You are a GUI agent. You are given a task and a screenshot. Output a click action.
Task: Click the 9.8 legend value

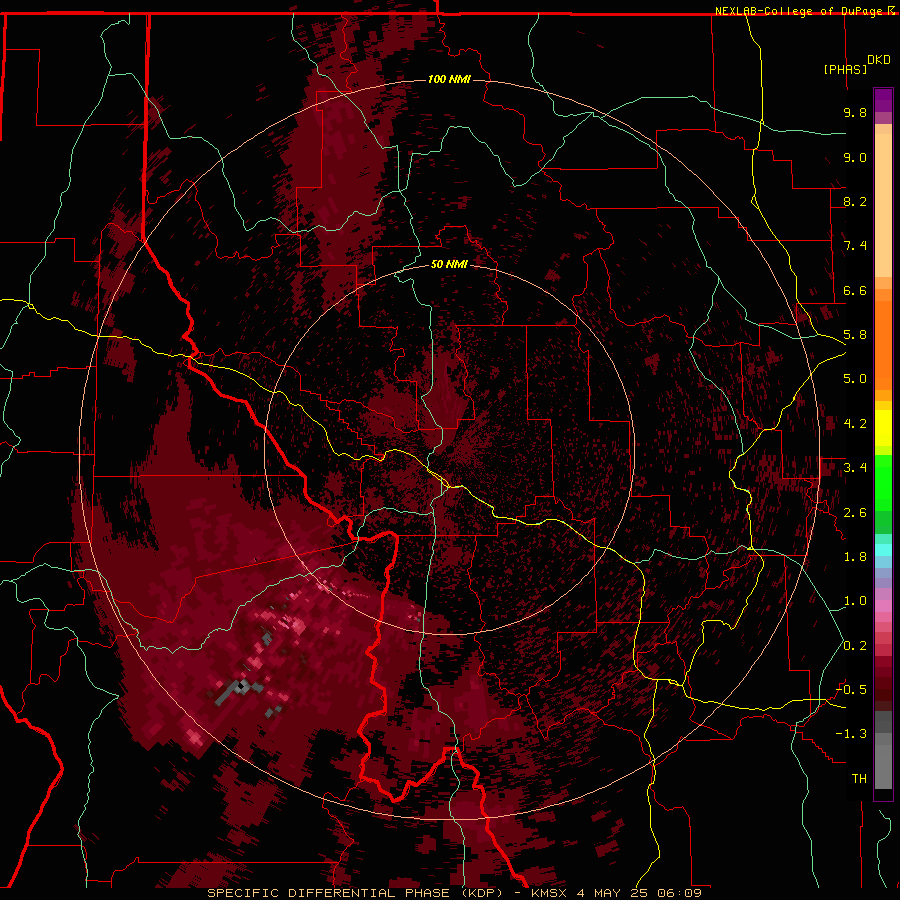tap(855, 112)
